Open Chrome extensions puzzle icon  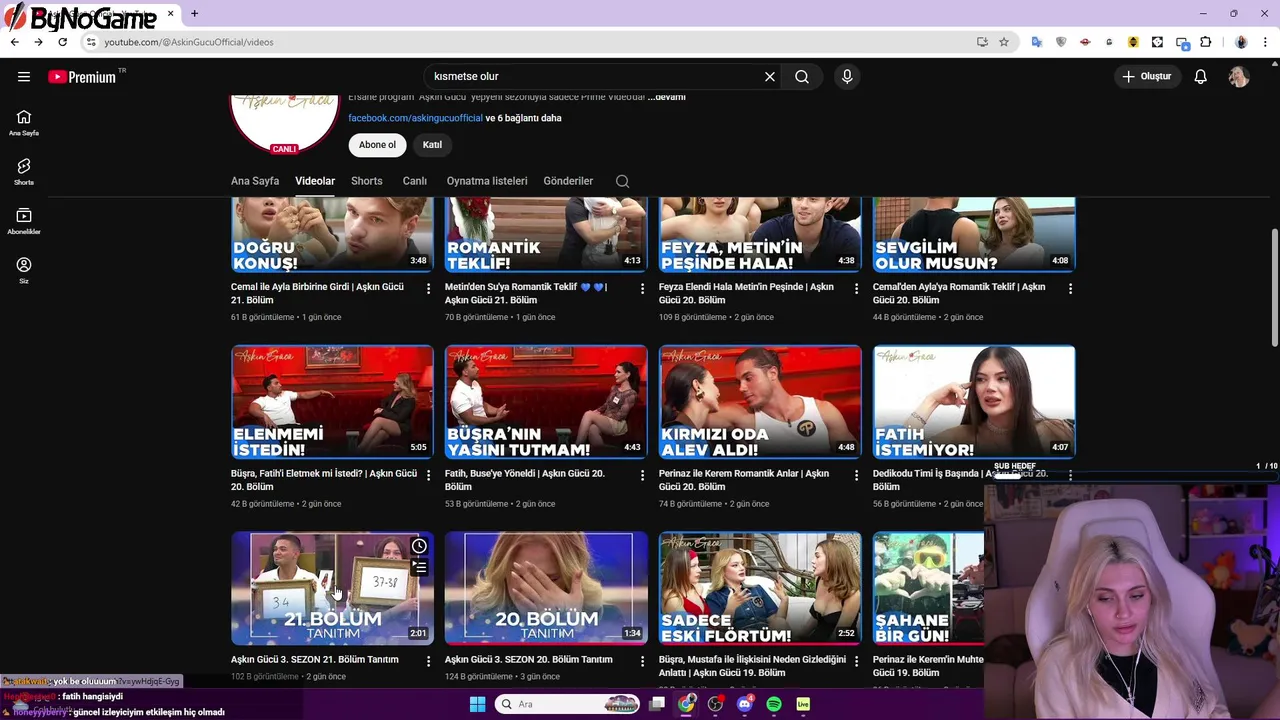coord(1205,42)
